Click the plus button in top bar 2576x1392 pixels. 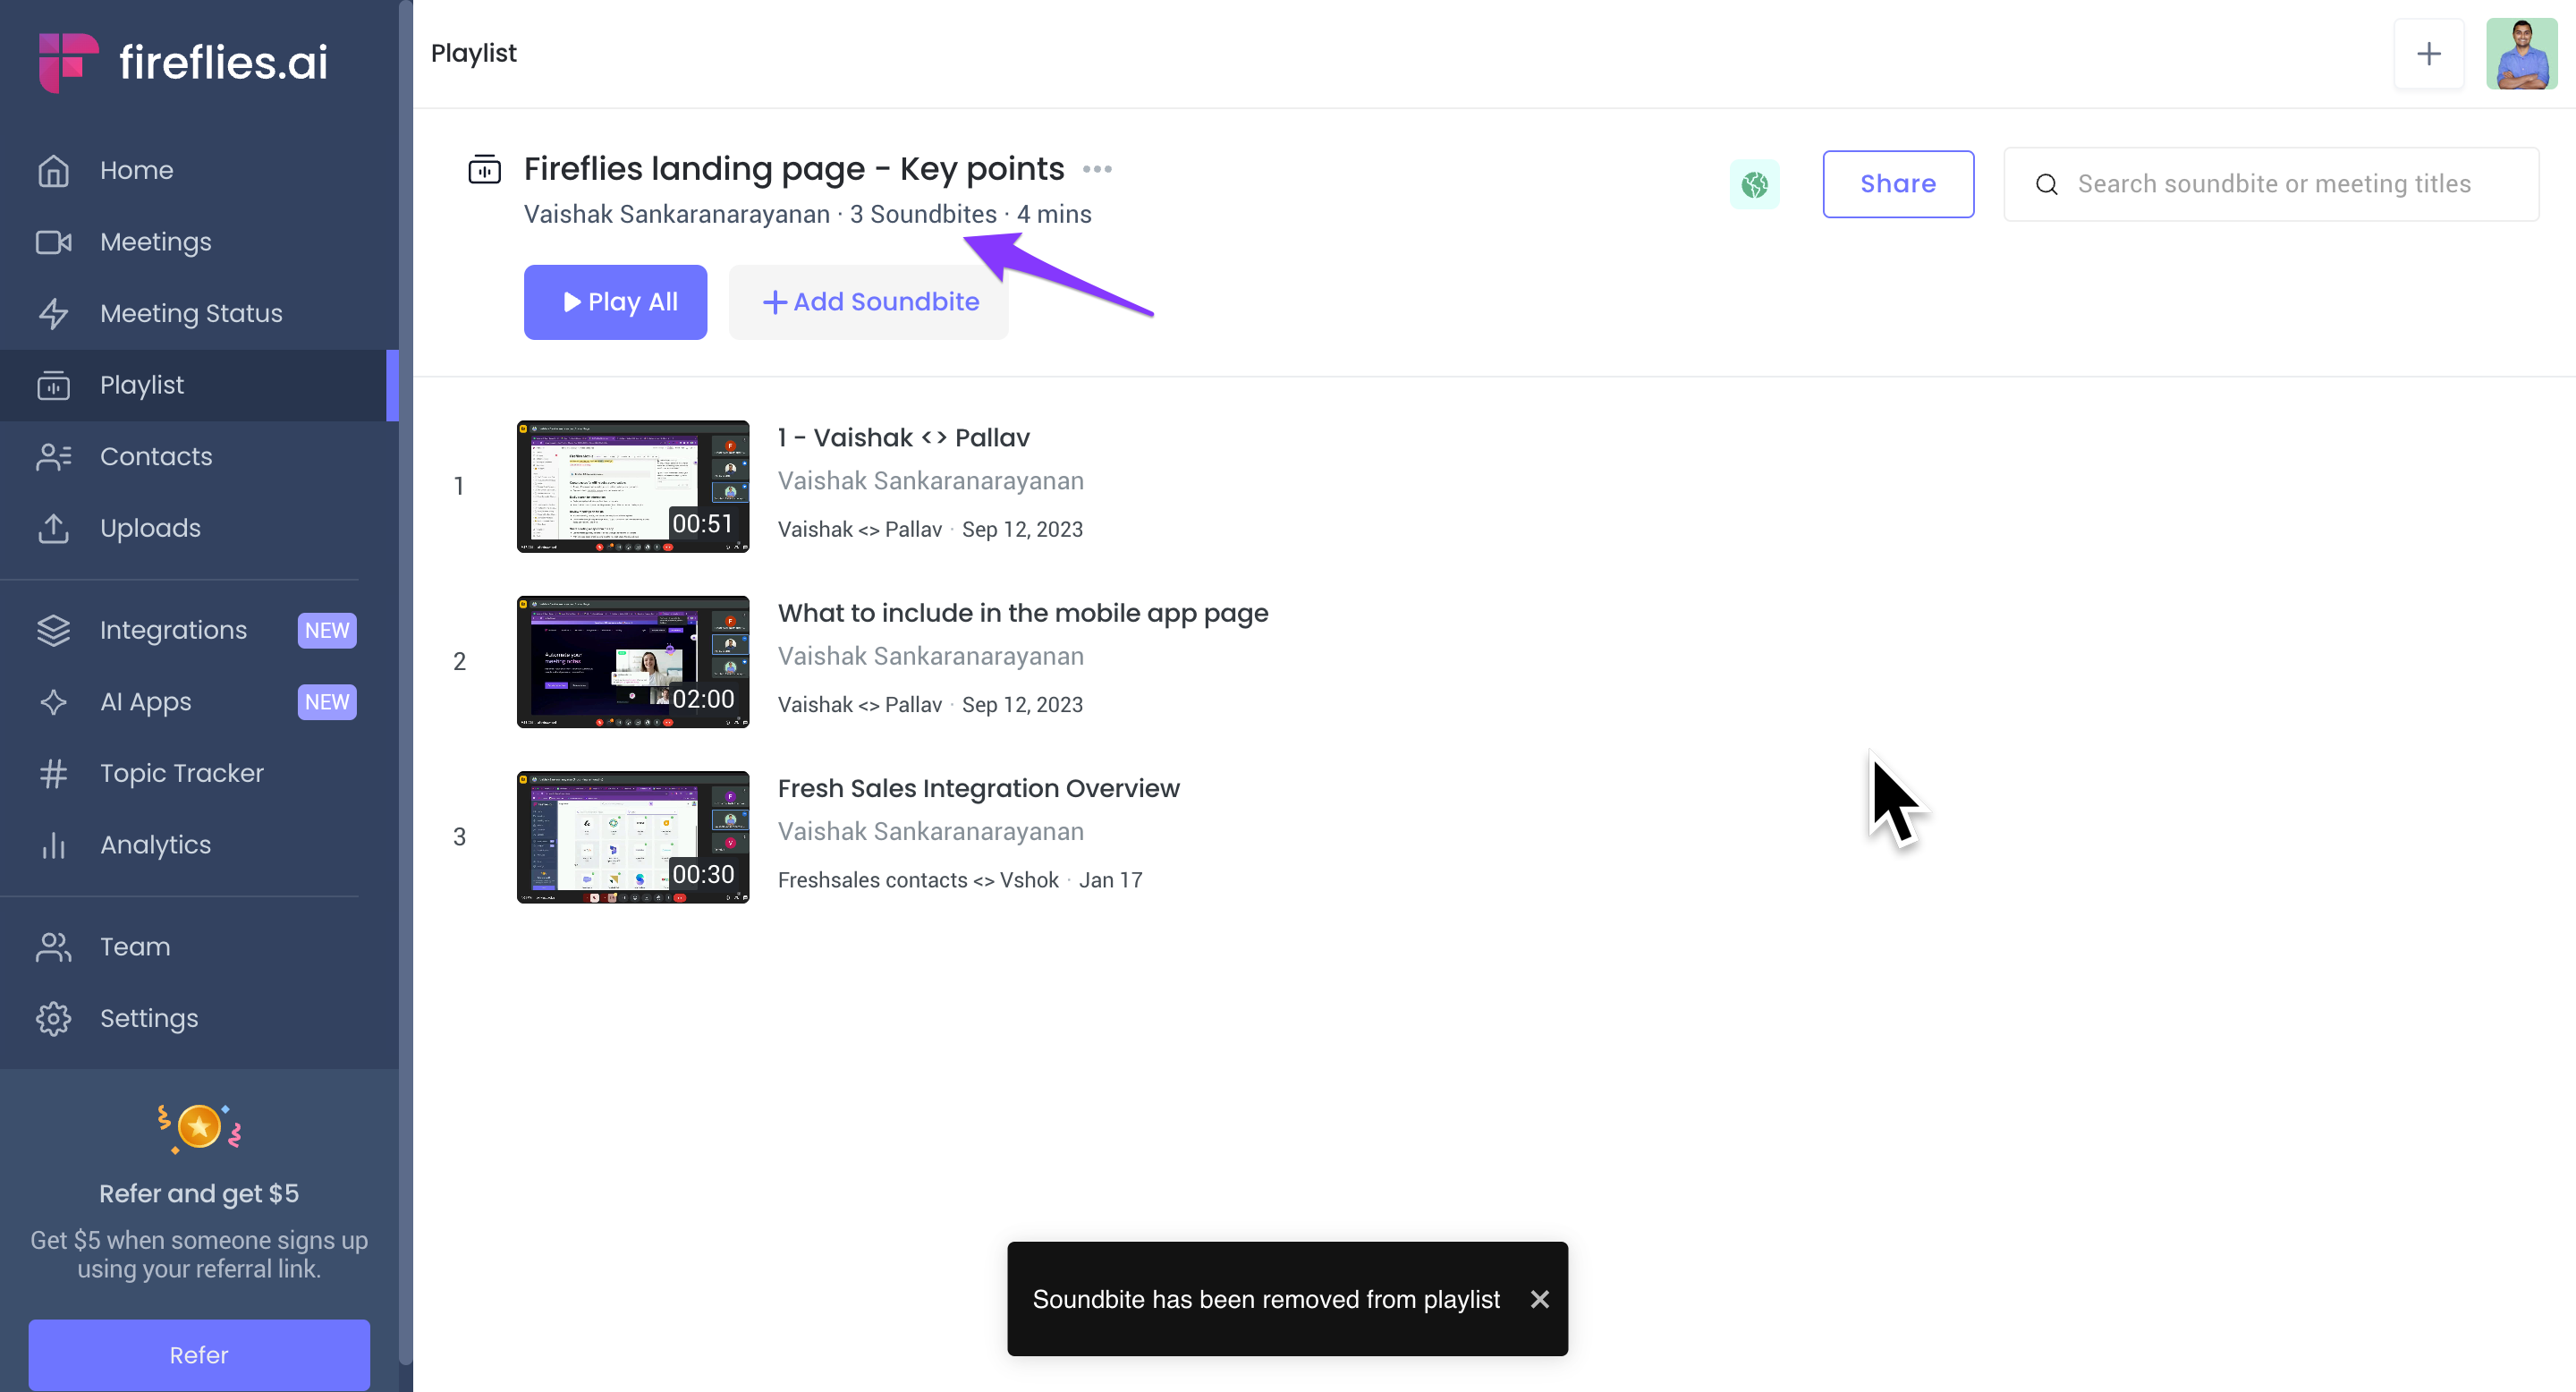(2429, 53)
